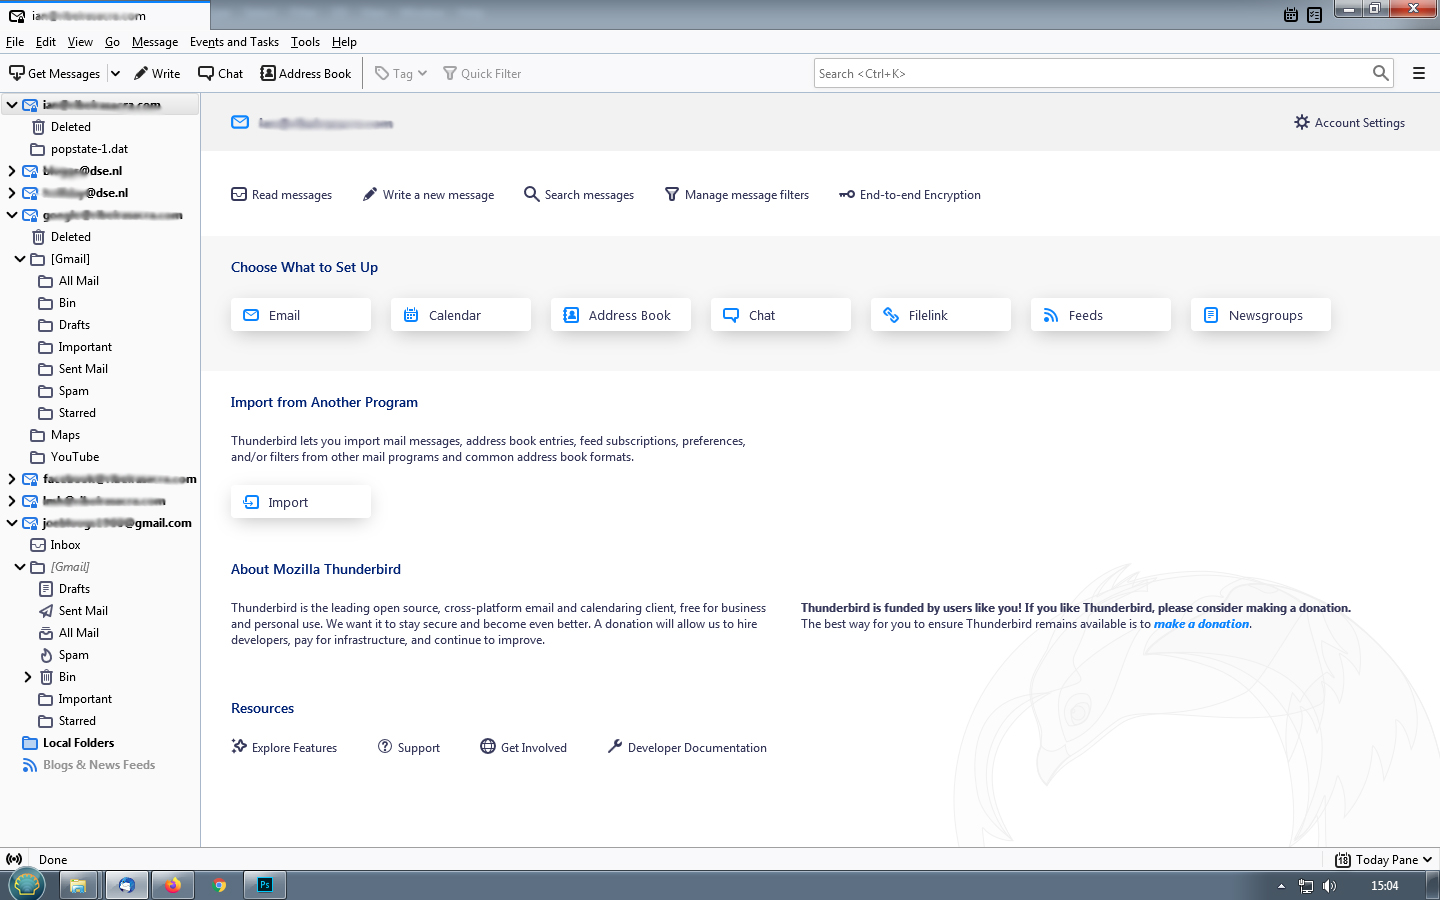Open the Help menu
The width and height of the screenshot is (1440, 900).
pos(344,42)
